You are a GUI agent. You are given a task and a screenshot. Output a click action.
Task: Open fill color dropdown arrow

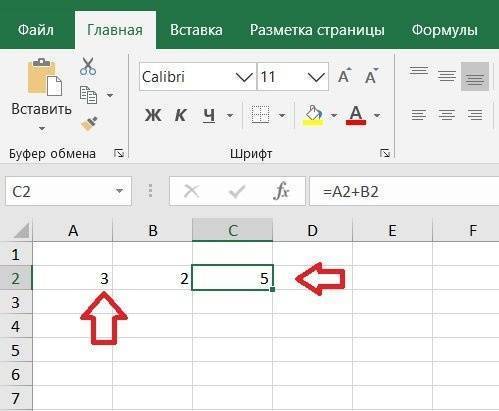(334, 116)
